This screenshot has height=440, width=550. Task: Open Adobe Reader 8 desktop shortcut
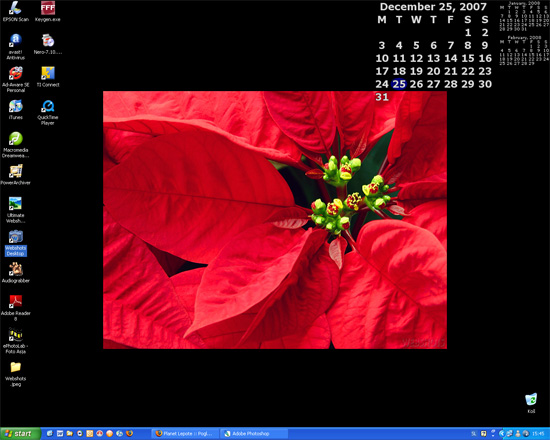(15, 308)
